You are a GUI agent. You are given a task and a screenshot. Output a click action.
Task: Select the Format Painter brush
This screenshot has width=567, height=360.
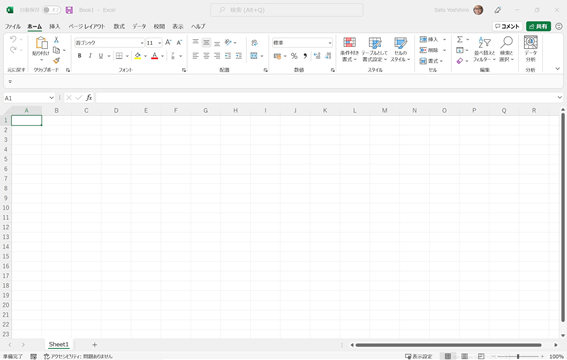tap(56, 61)
